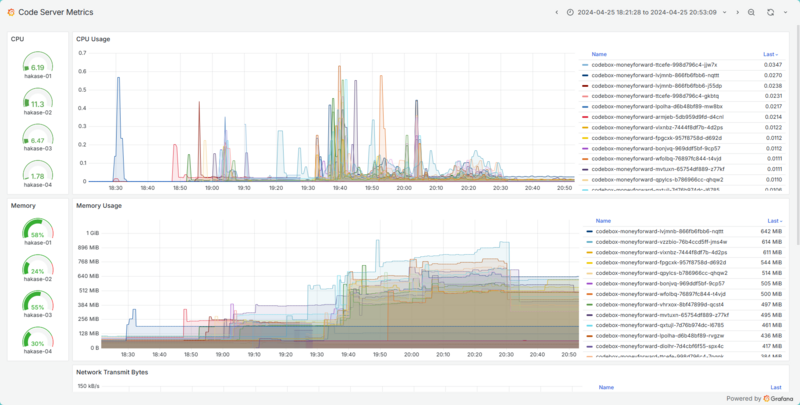The image size is (800, 405).
Task: Open the Memory Usage panel title menu
Action: (99, 206)
